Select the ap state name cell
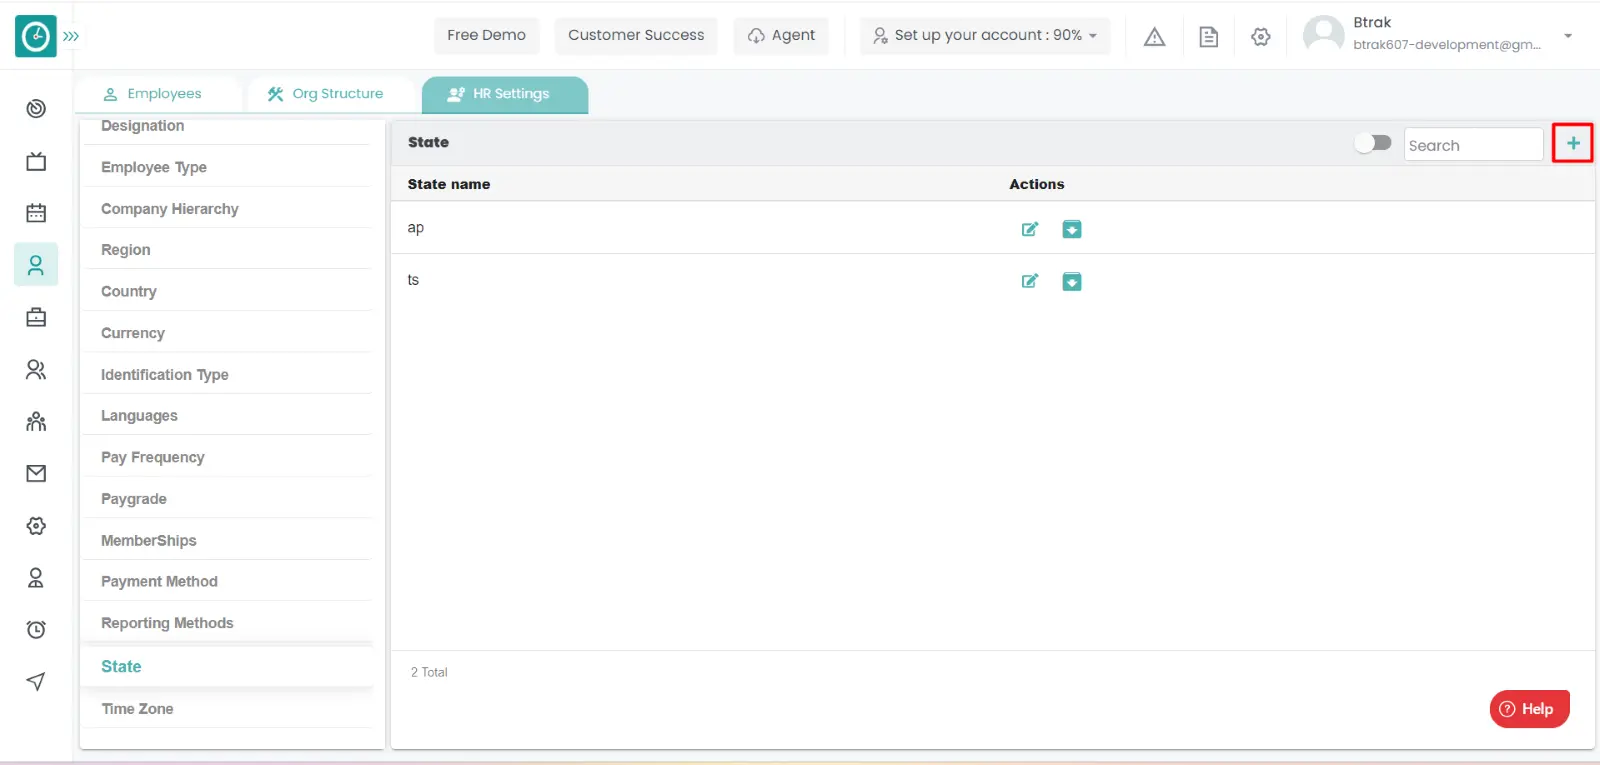1600x765 pixels. click(x=415, y=228)
